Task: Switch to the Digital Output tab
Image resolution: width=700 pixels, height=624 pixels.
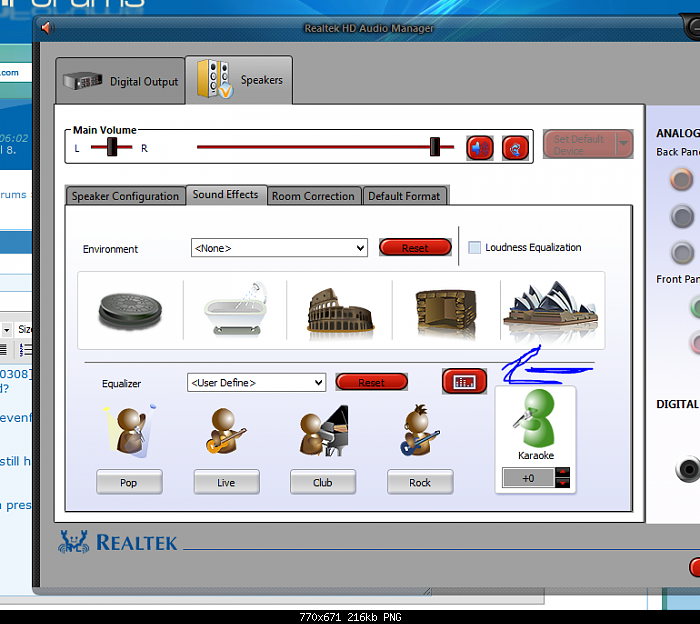Action: [121, 81]
